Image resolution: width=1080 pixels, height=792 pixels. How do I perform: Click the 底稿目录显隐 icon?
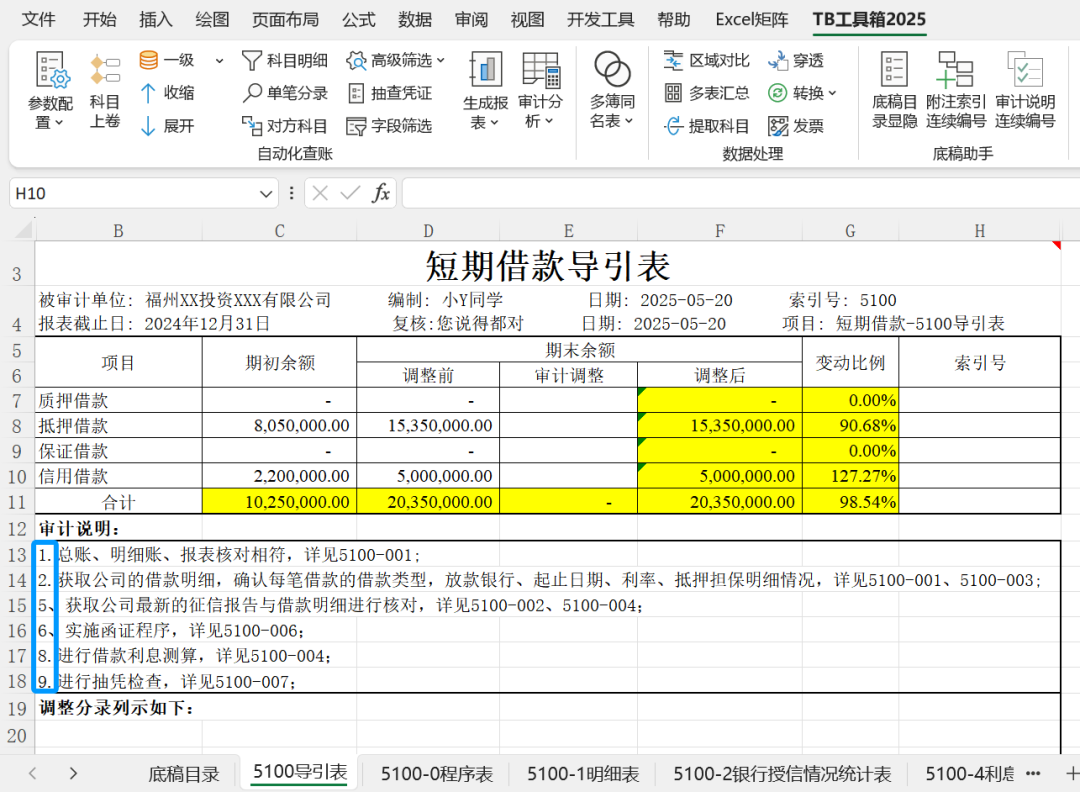[894, 70]
